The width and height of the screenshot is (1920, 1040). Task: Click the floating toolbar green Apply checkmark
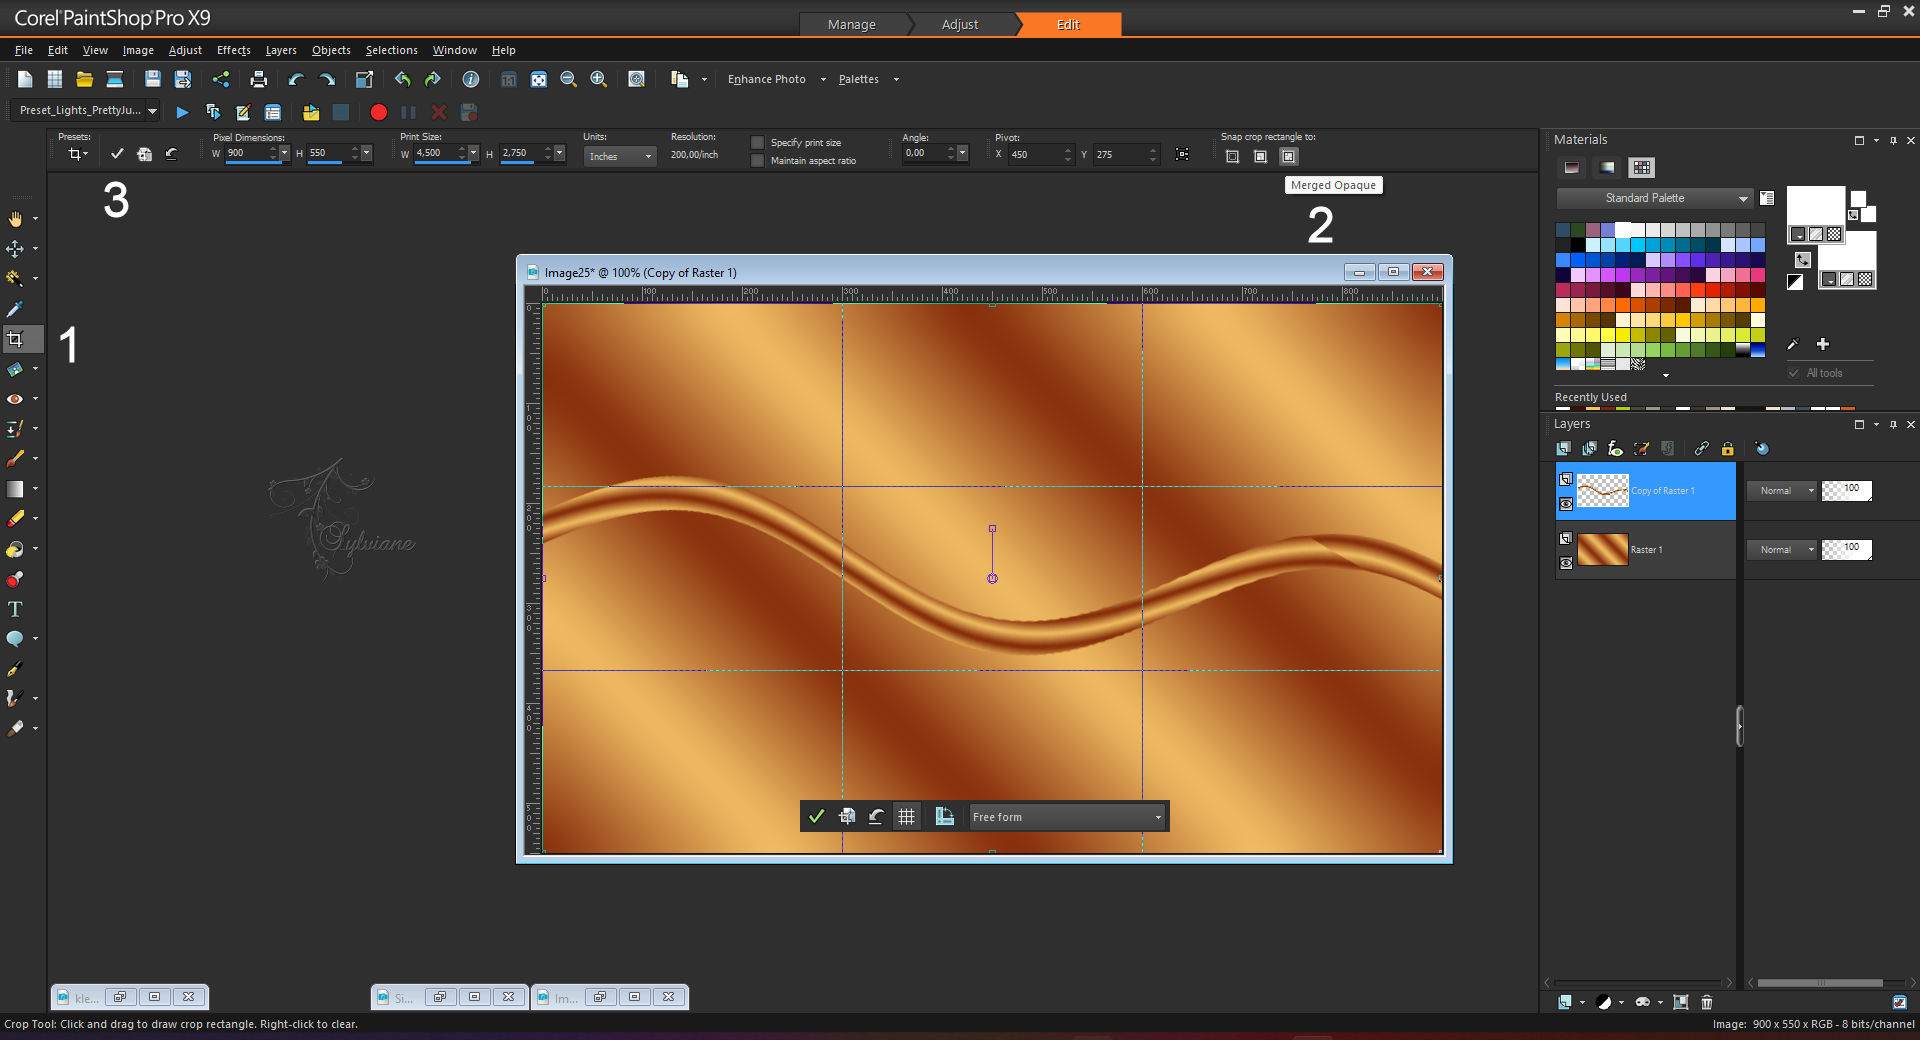coord(816,816)
